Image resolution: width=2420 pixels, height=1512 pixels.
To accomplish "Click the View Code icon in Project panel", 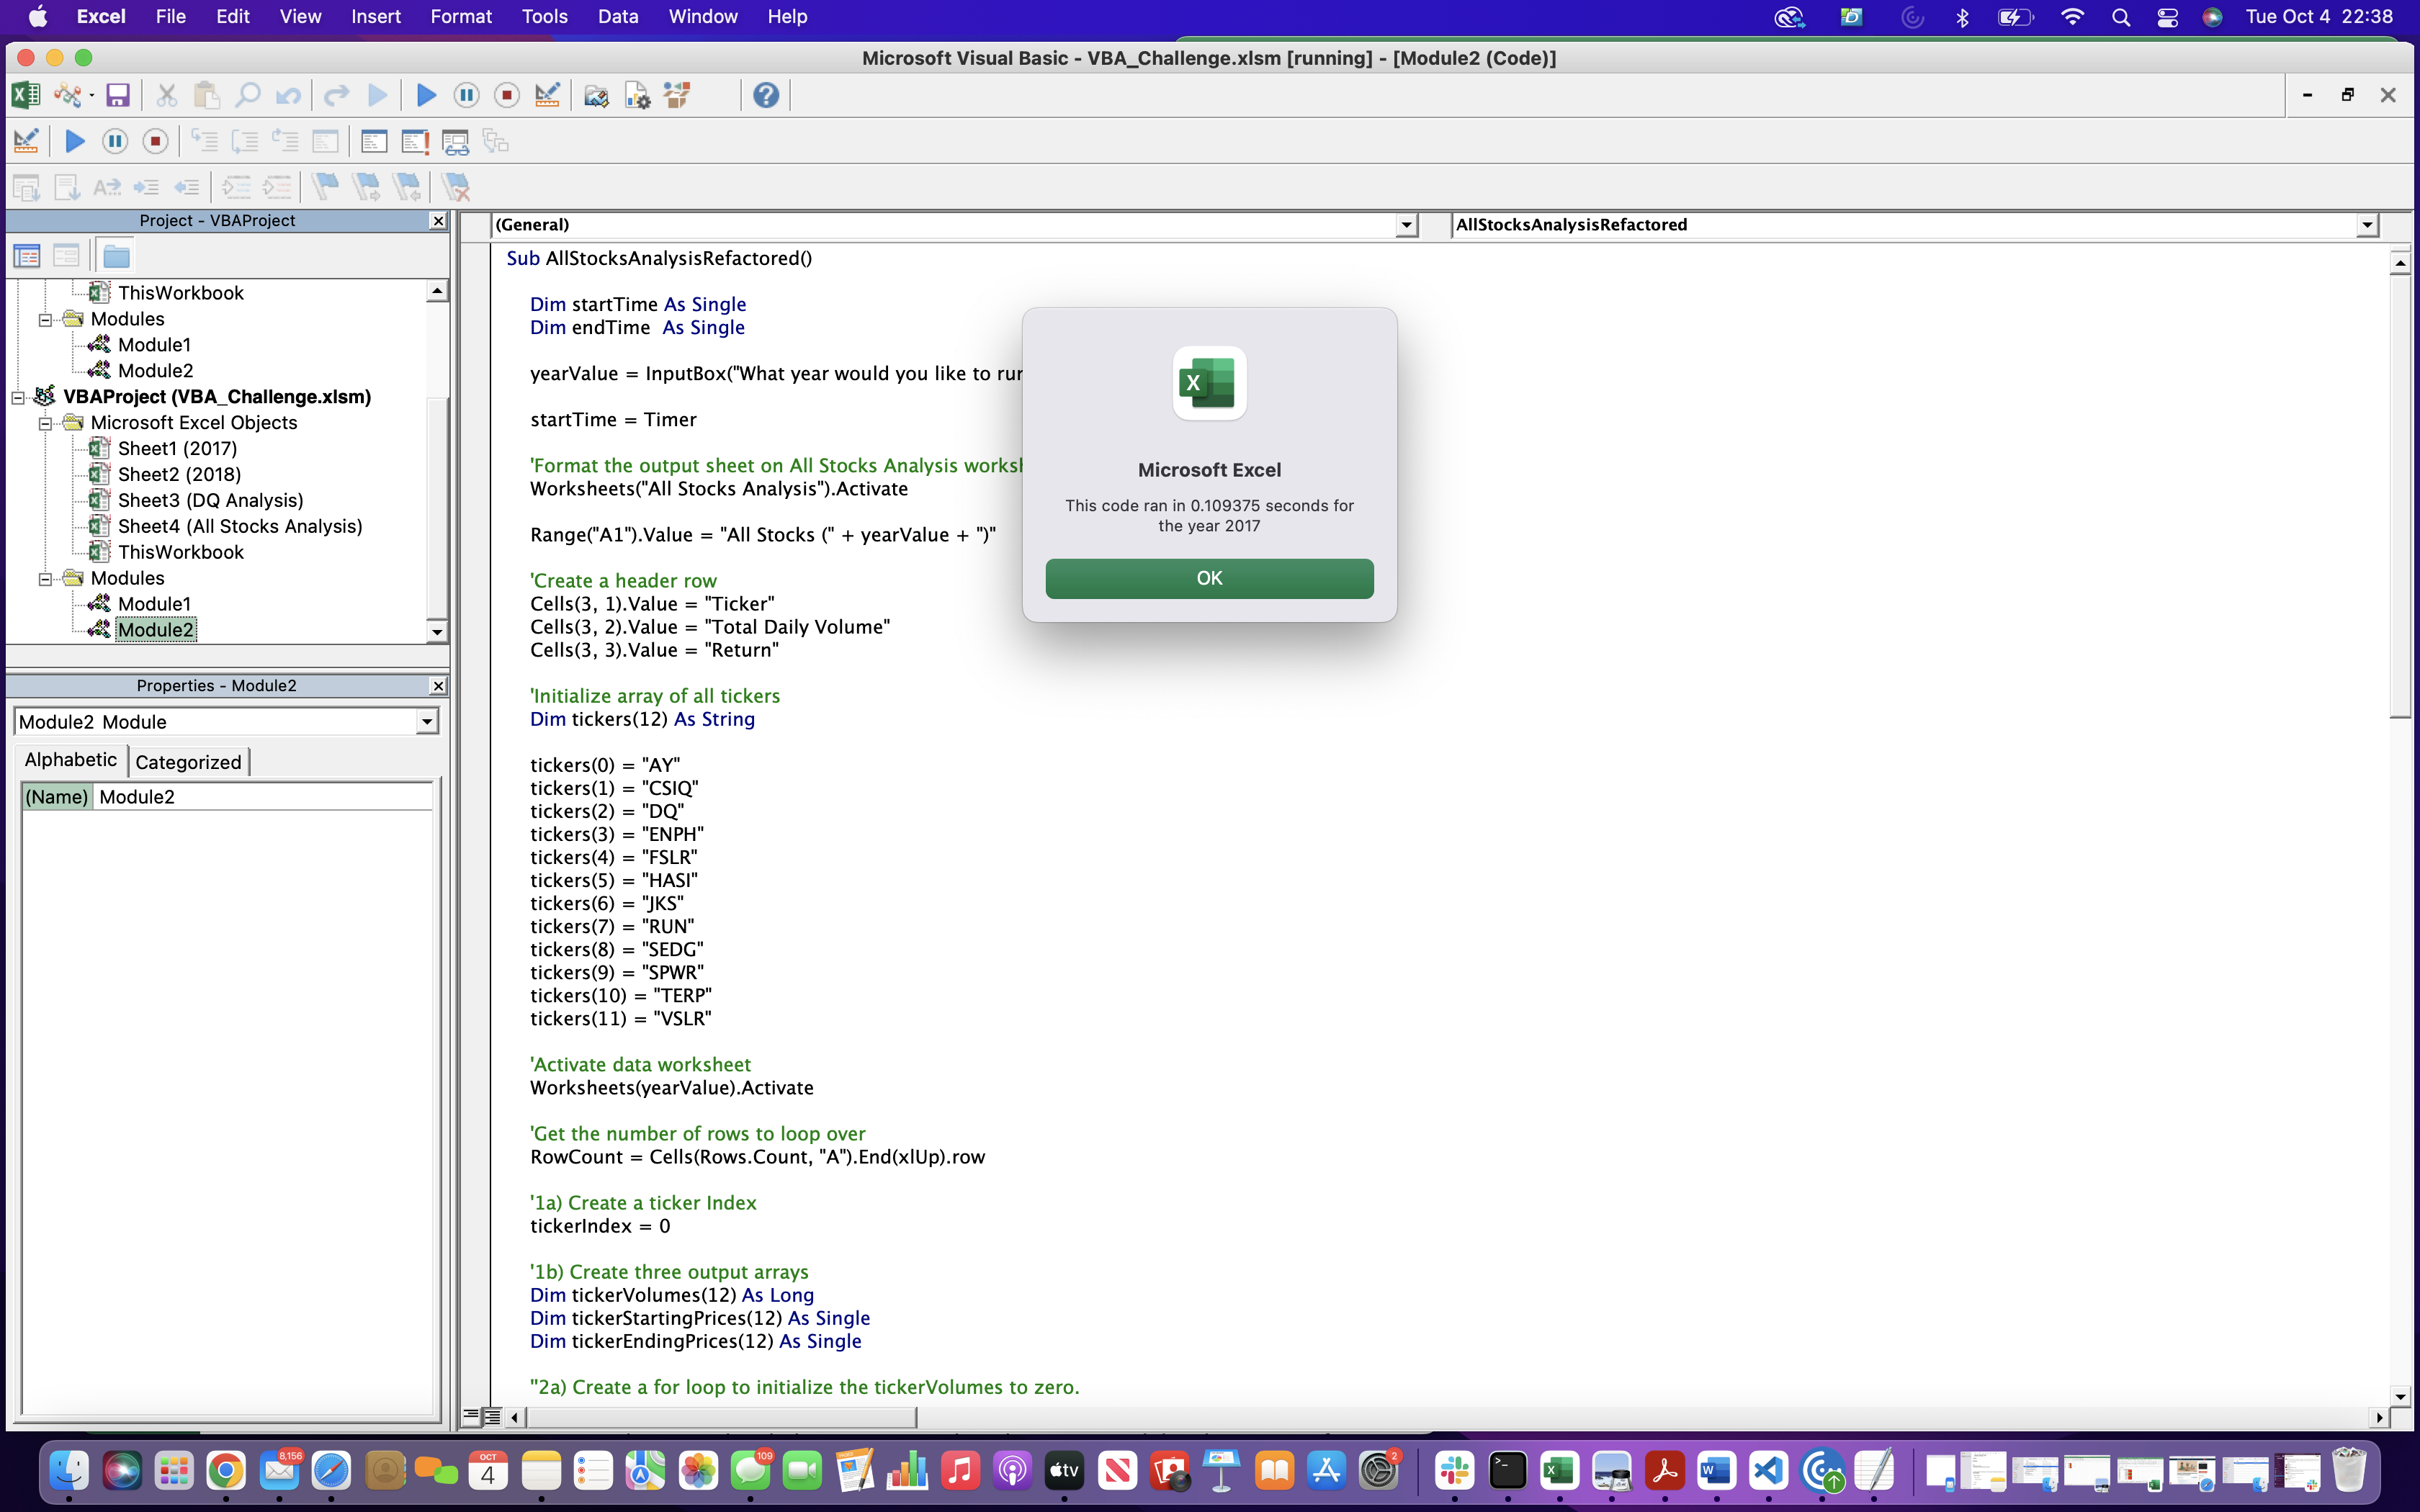I will (x=27, y=256).
